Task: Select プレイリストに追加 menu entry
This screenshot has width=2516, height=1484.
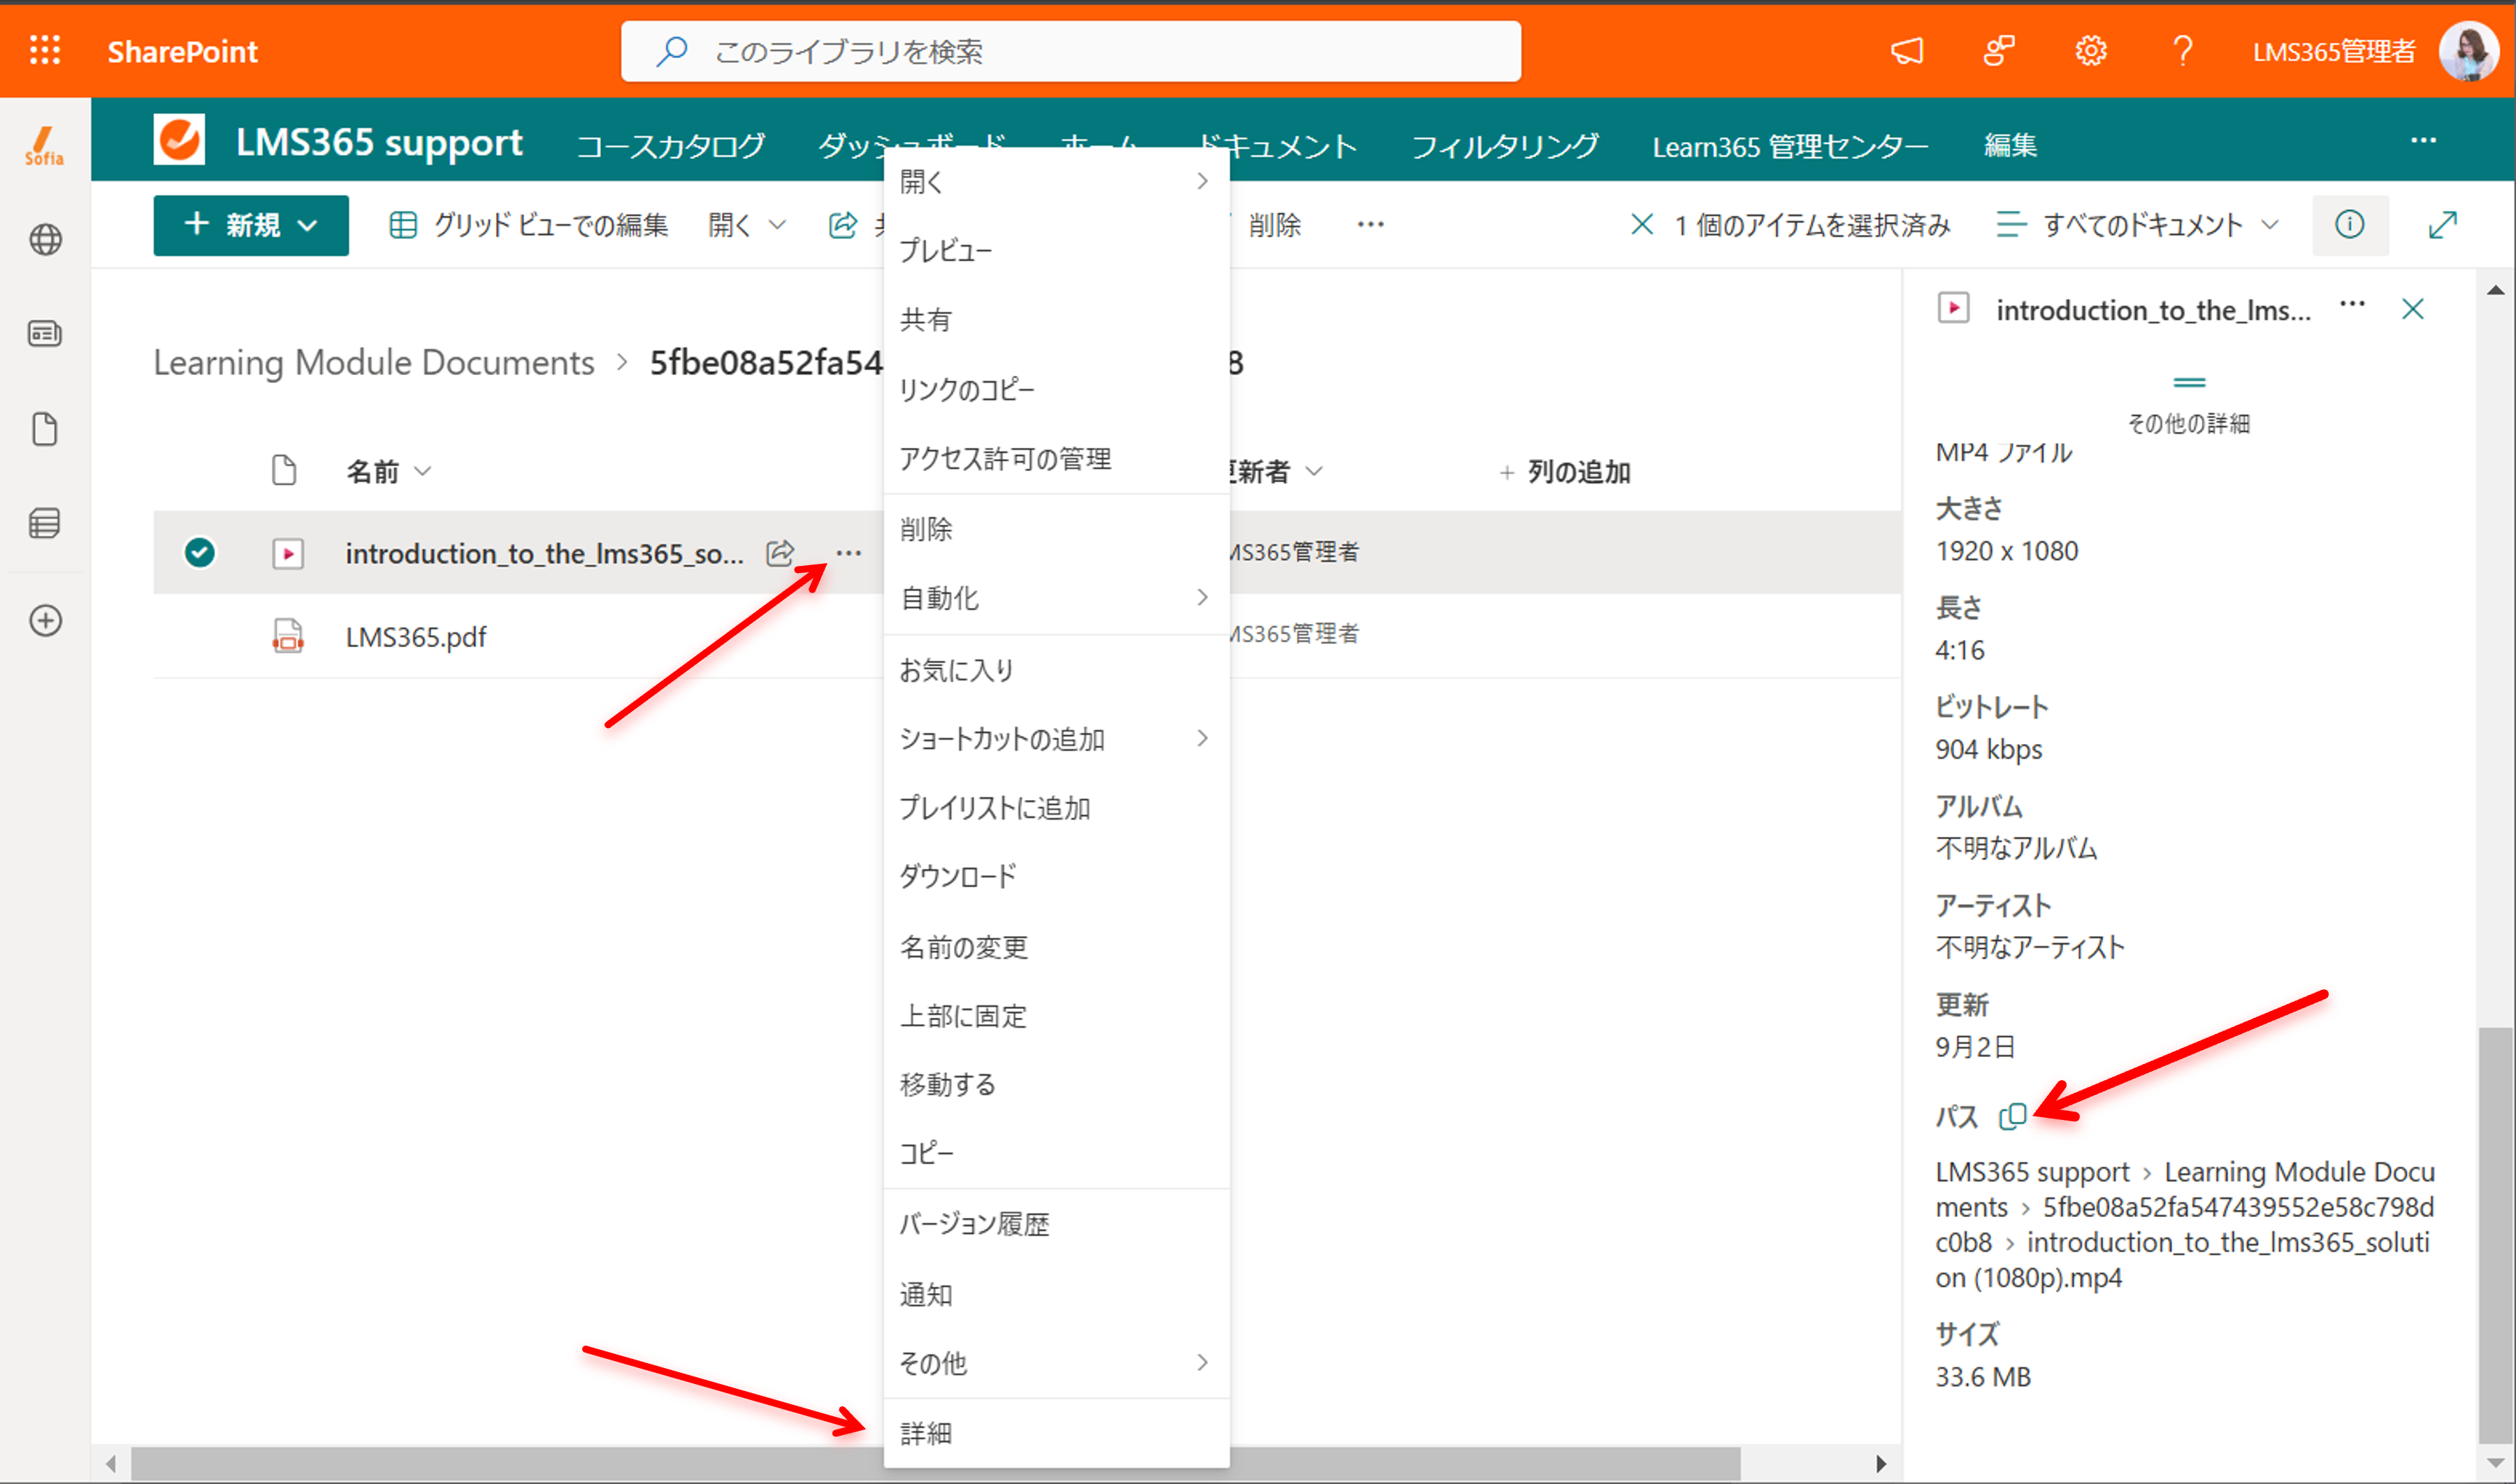Action: pos(1056,807)
